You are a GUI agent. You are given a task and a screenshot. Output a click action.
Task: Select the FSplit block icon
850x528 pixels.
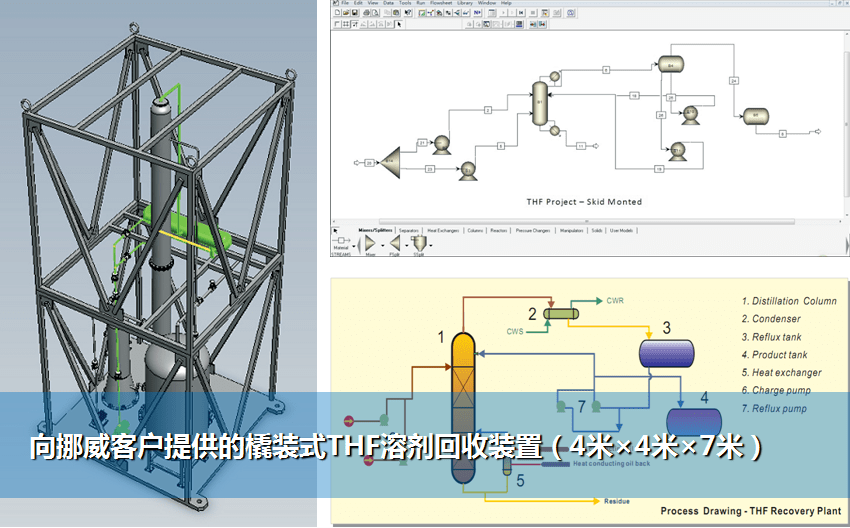[395, 243]
